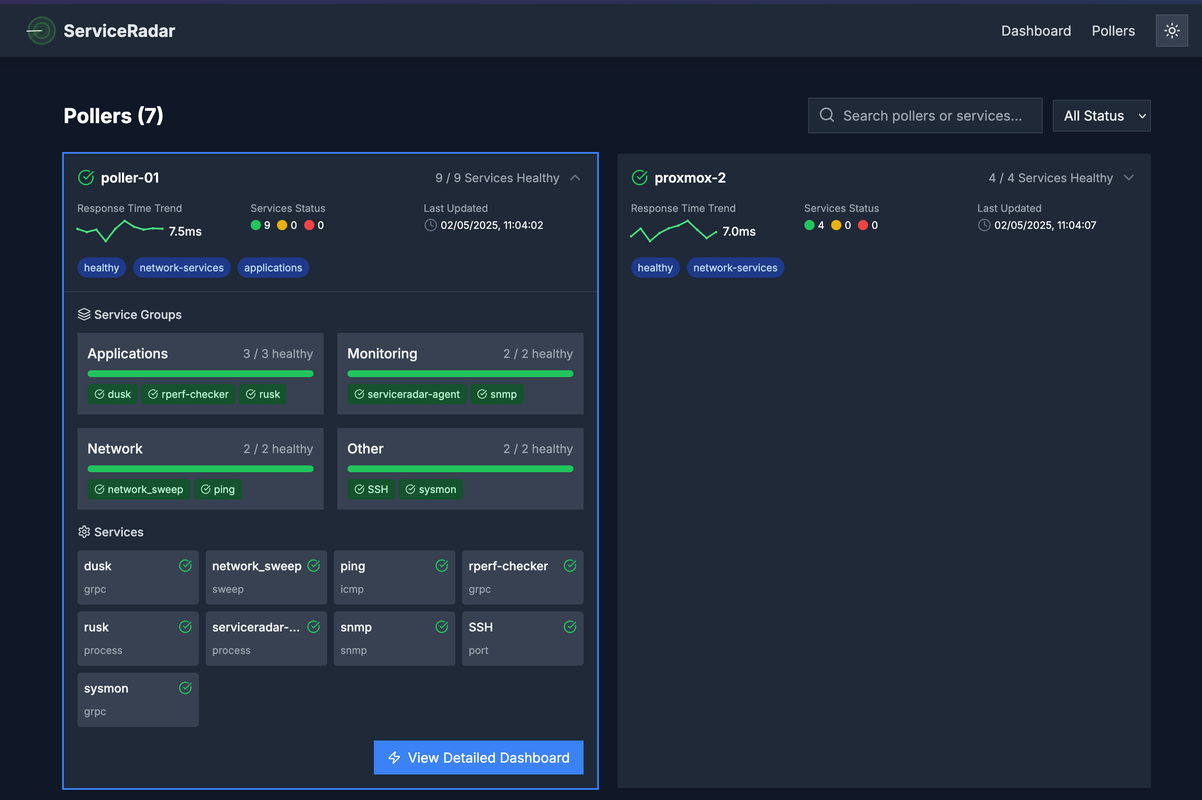Click the check icon on sysmon service tile
The width and height of the screenshot is (1202, 800).
pyautogui.click(x=185, y=688)
